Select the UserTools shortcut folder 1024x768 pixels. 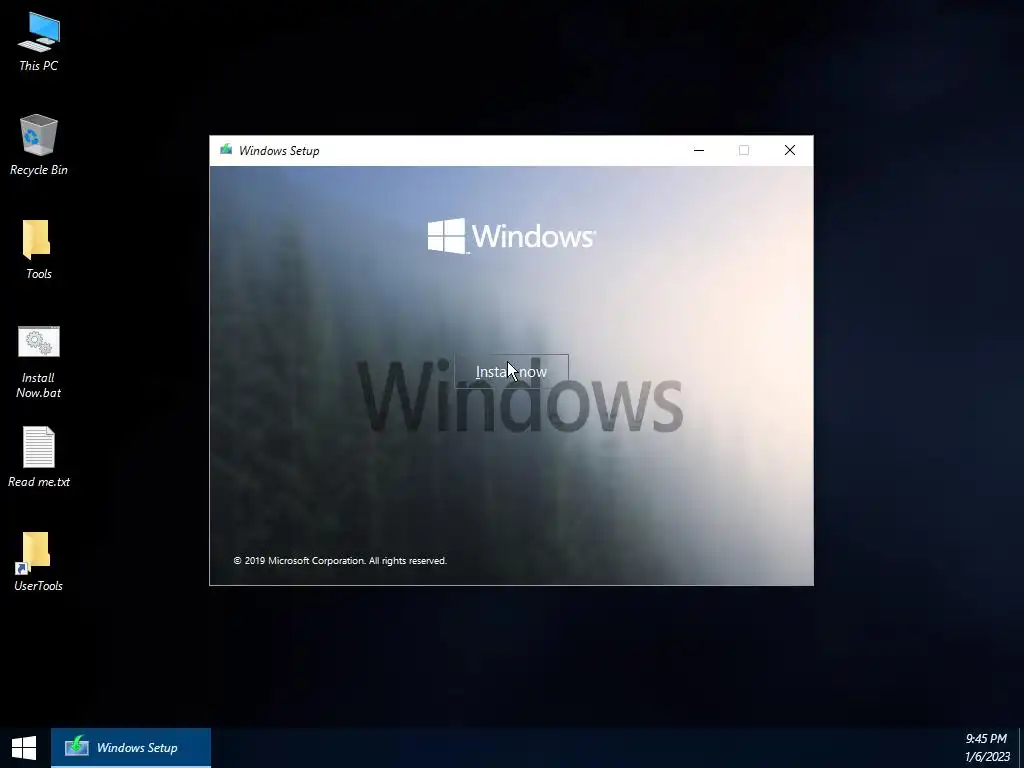[39, 562]
